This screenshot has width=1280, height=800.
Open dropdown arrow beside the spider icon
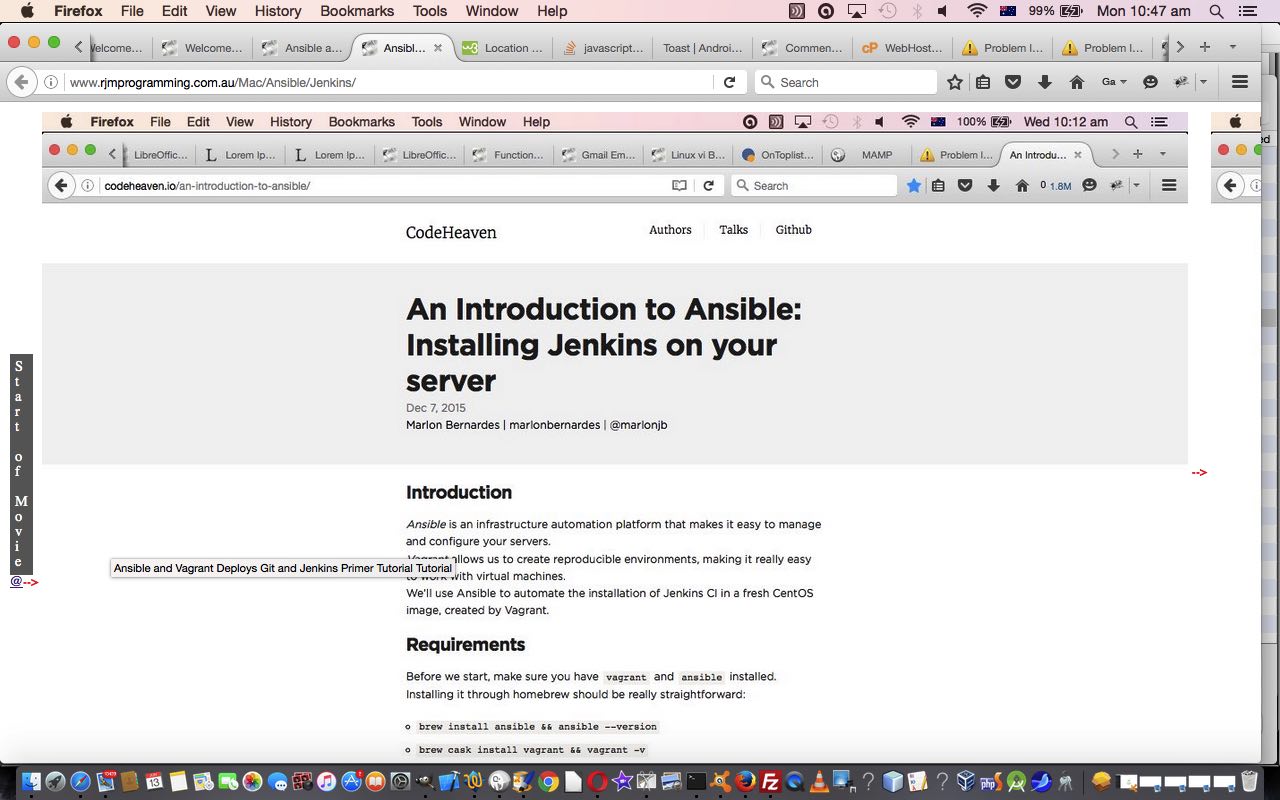(1203, 82)
